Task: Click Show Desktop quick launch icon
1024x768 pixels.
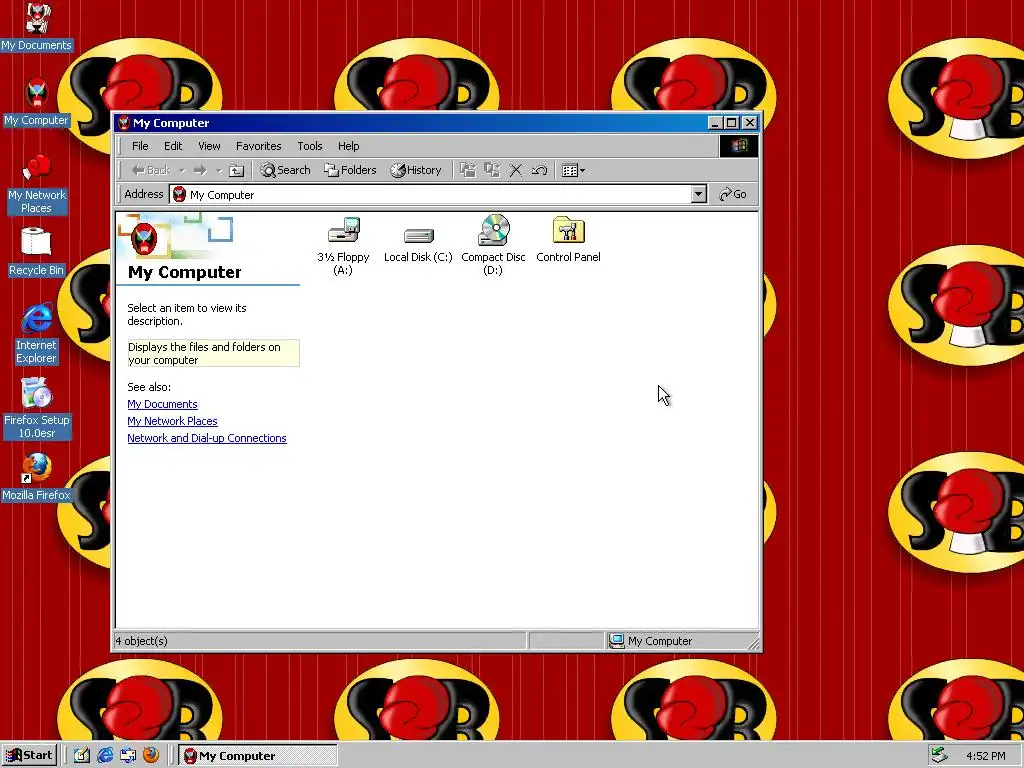Action: (82, 756)
